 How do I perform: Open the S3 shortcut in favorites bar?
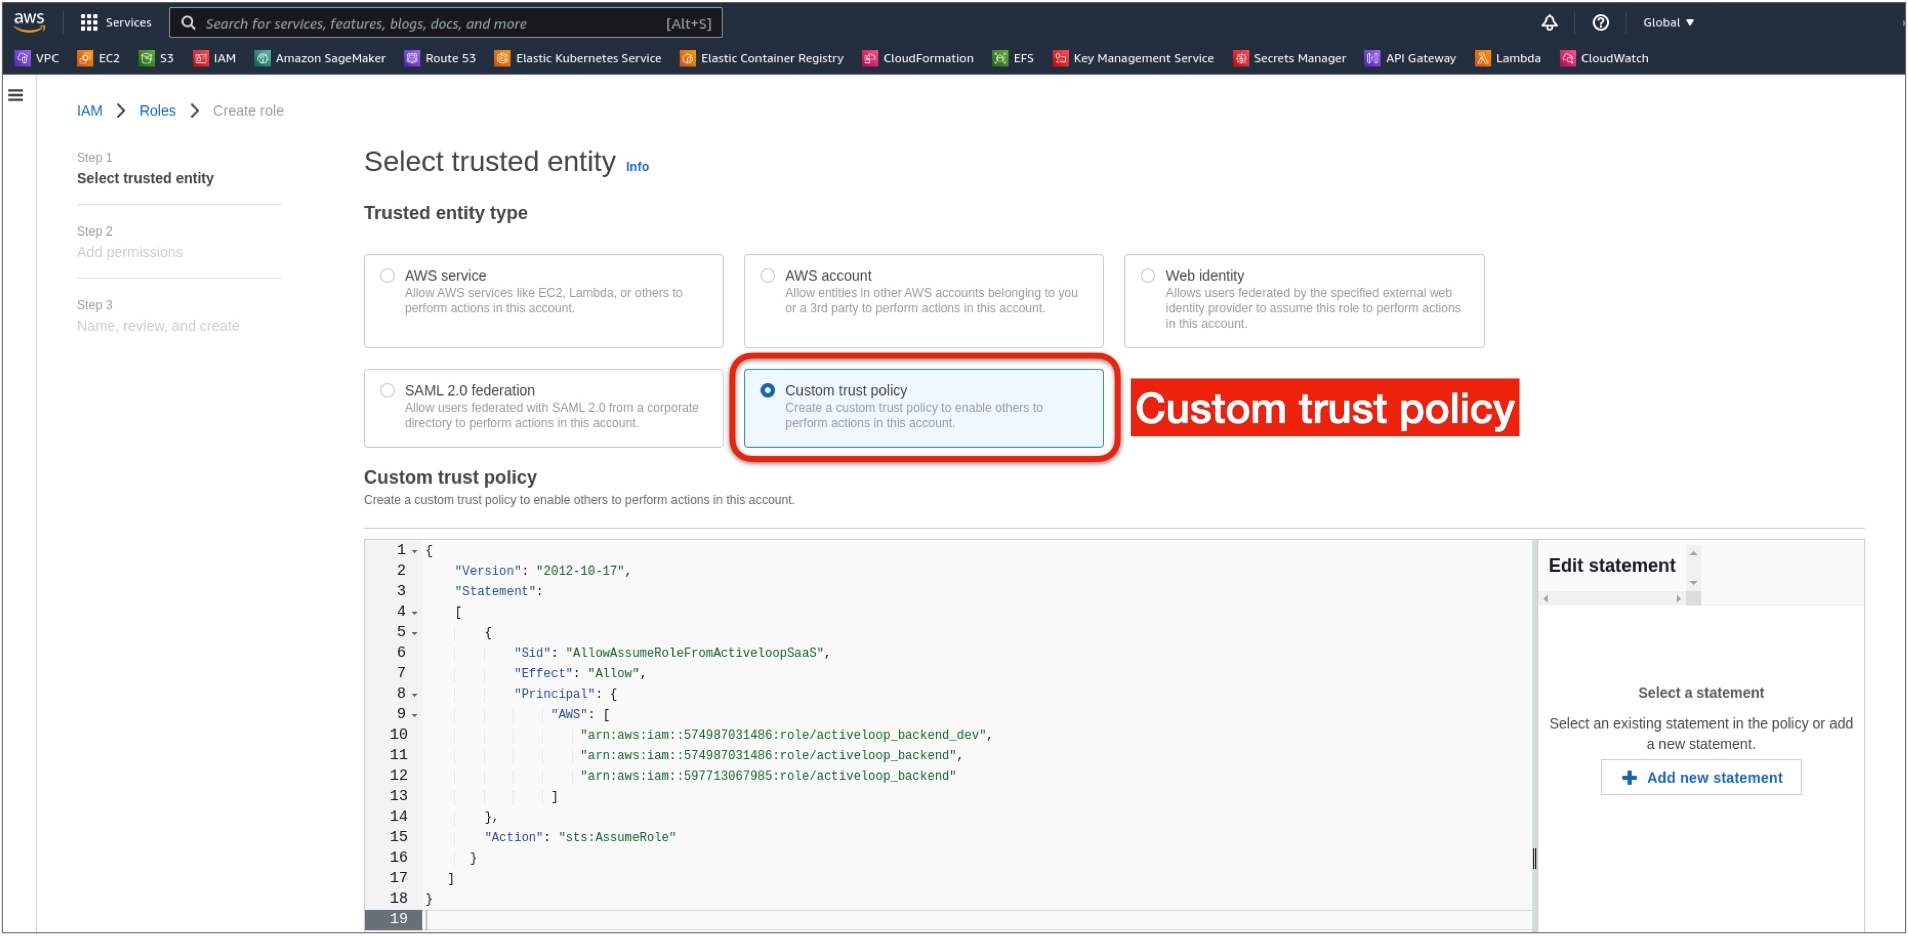157,58
